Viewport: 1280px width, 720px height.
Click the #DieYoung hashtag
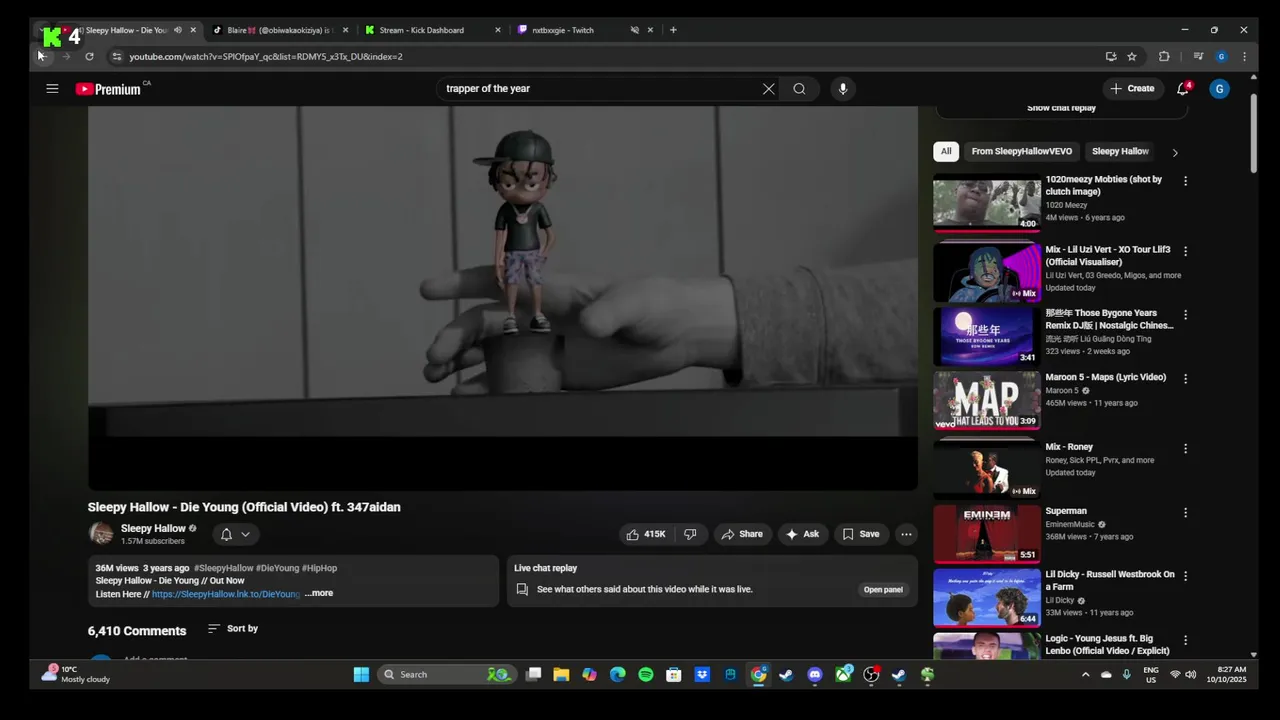point(278,568)
